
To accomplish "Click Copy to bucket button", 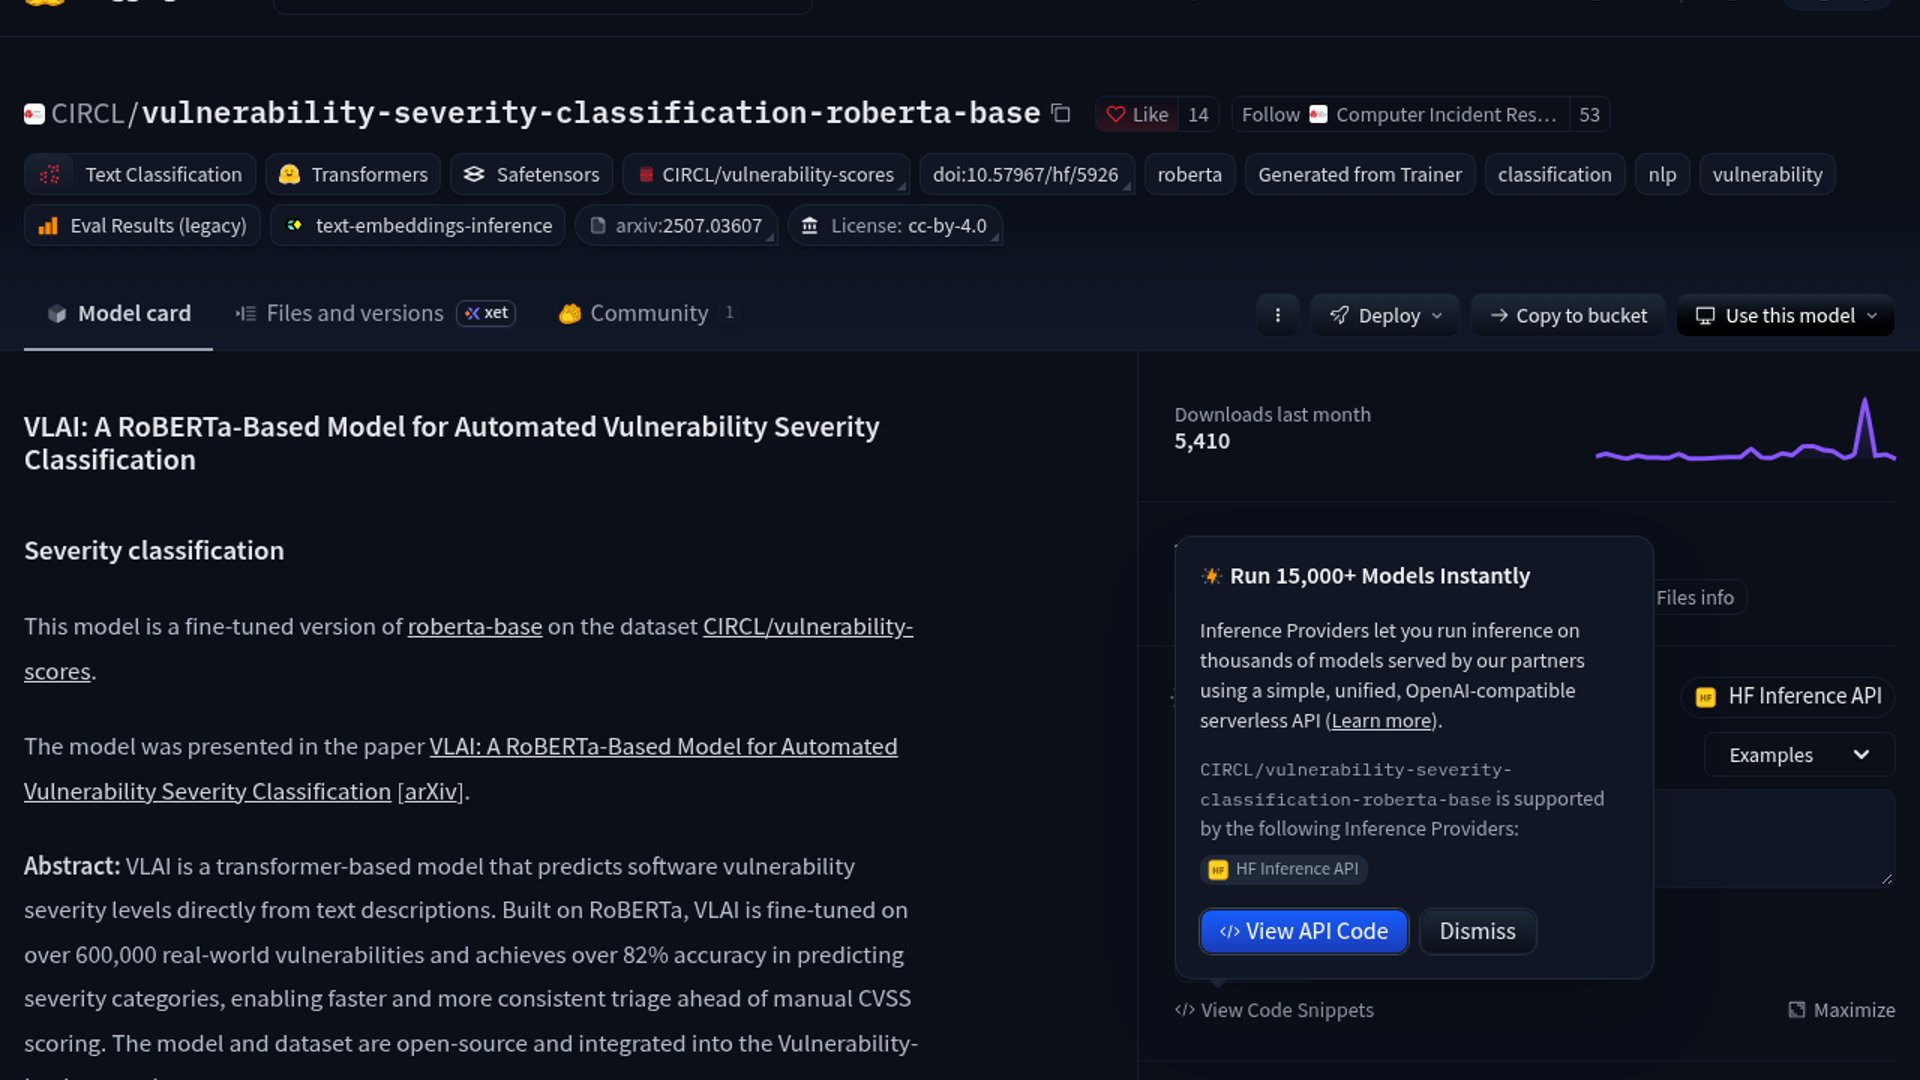I will [x=1568, y=315].
